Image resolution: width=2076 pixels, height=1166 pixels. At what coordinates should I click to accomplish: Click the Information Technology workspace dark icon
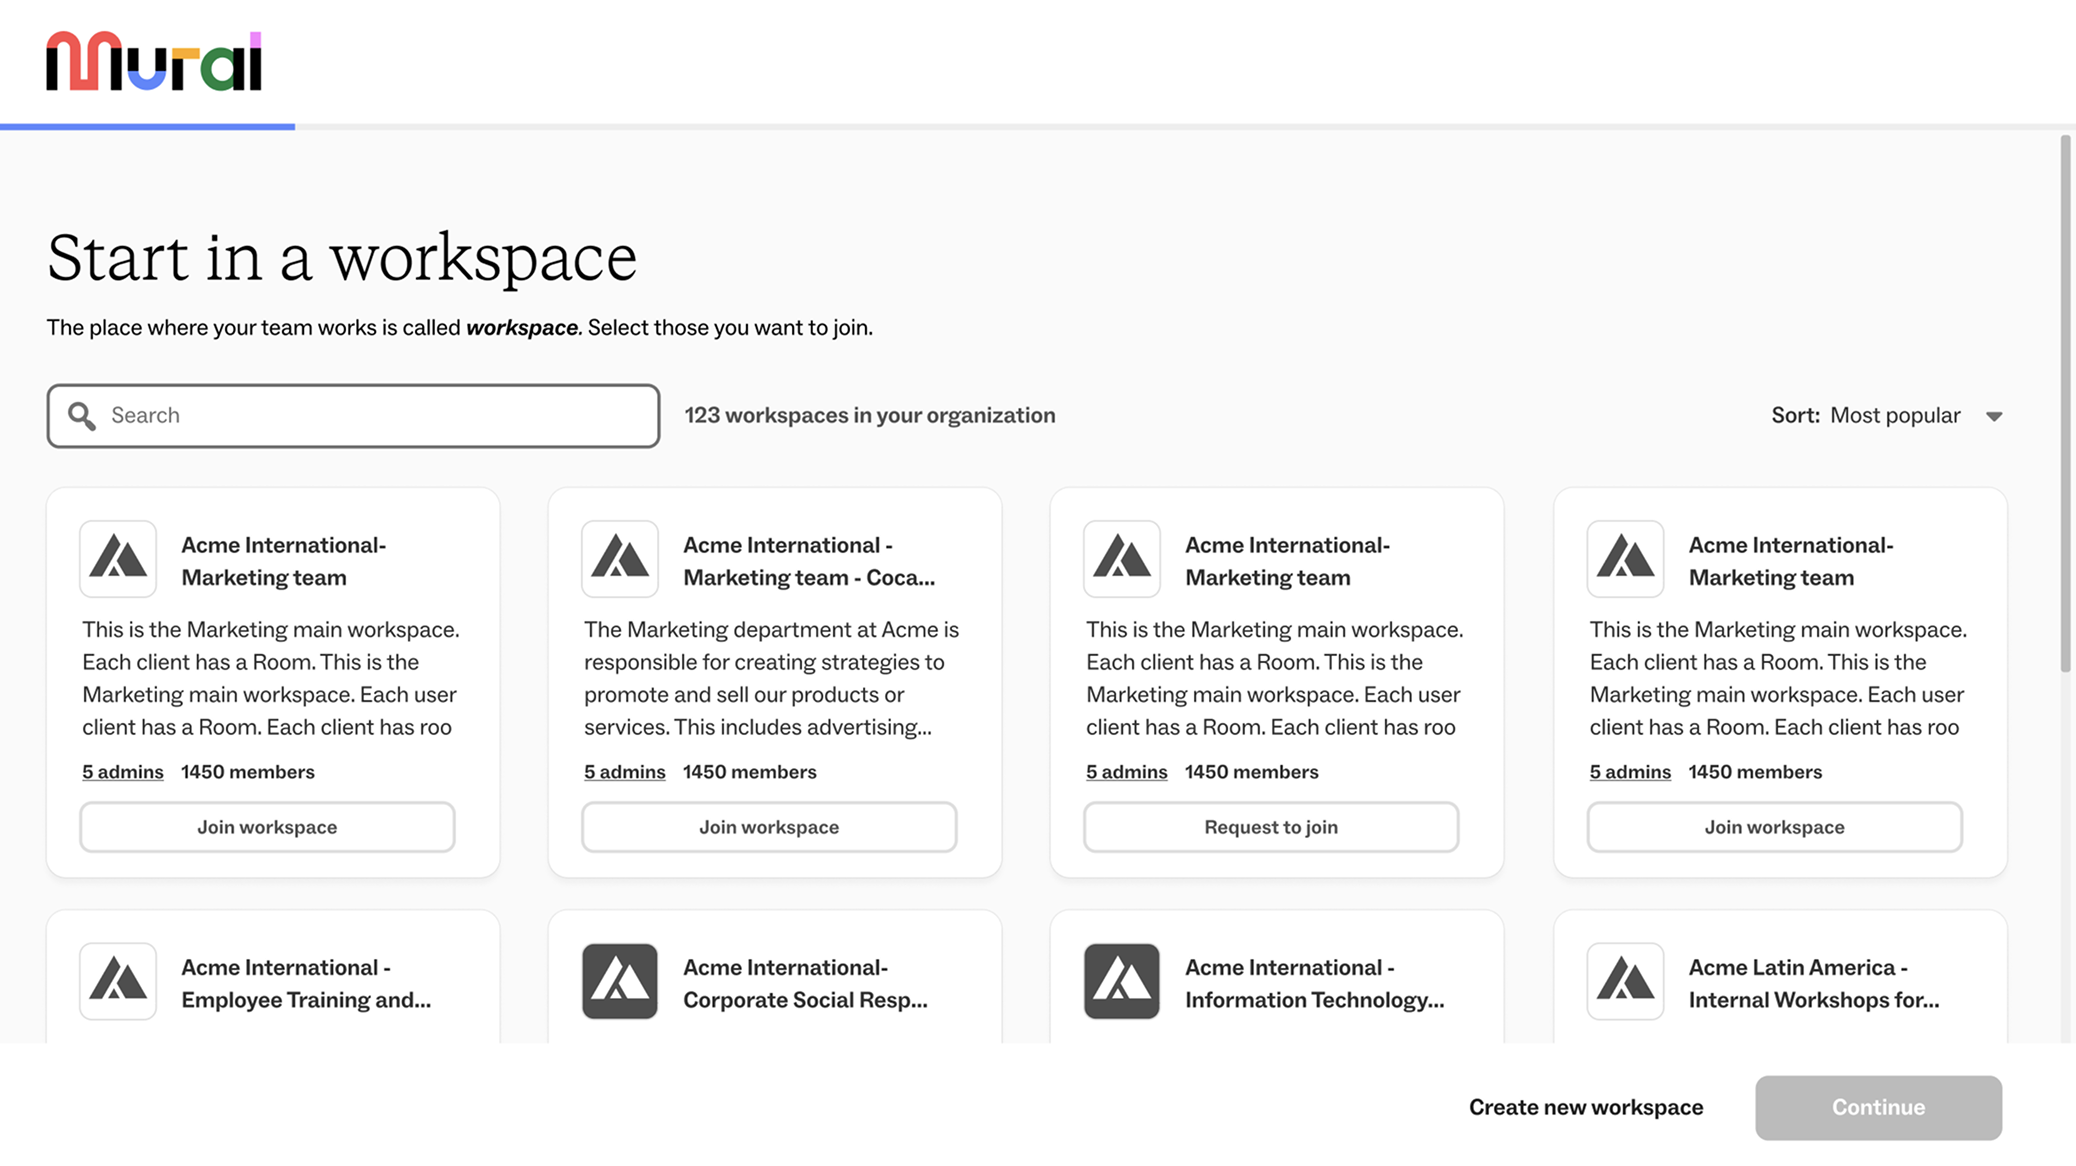point(1121,981)
